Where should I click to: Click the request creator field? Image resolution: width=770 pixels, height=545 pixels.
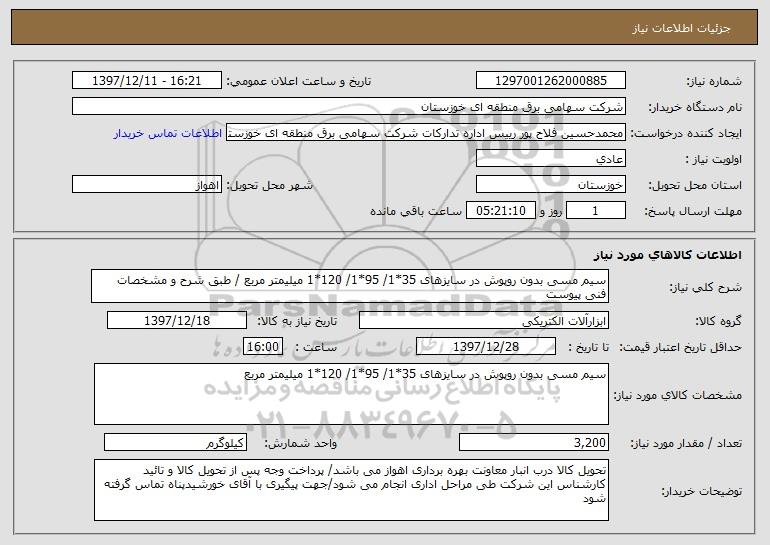[x=425, y=133]
